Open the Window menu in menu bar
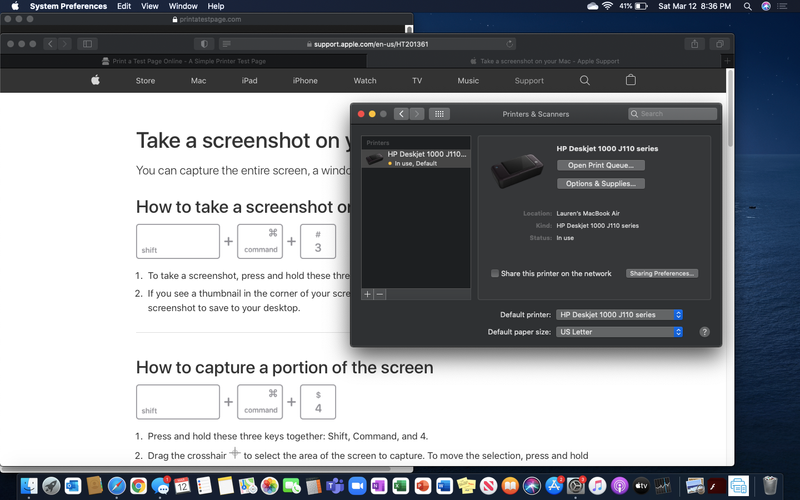Image resolution: width=800 pixels, height=500 pixels. point(182,6)
